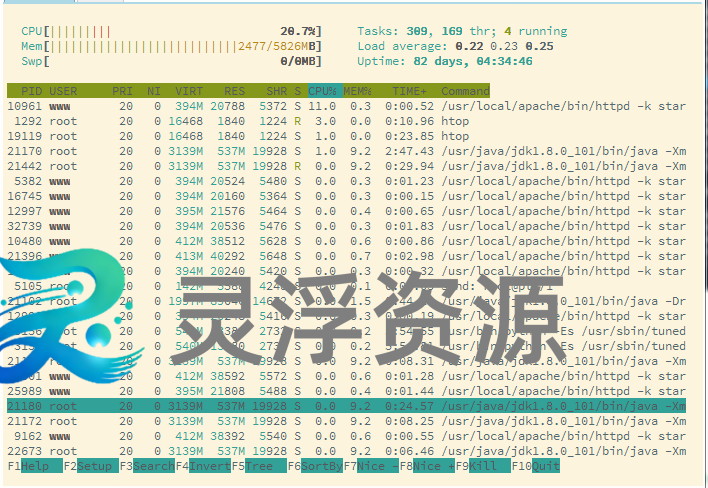The width and height of the screenshot is (708, 488).
Task: Click the Uptime 82 days readout
Action: [x=445, y=61]
